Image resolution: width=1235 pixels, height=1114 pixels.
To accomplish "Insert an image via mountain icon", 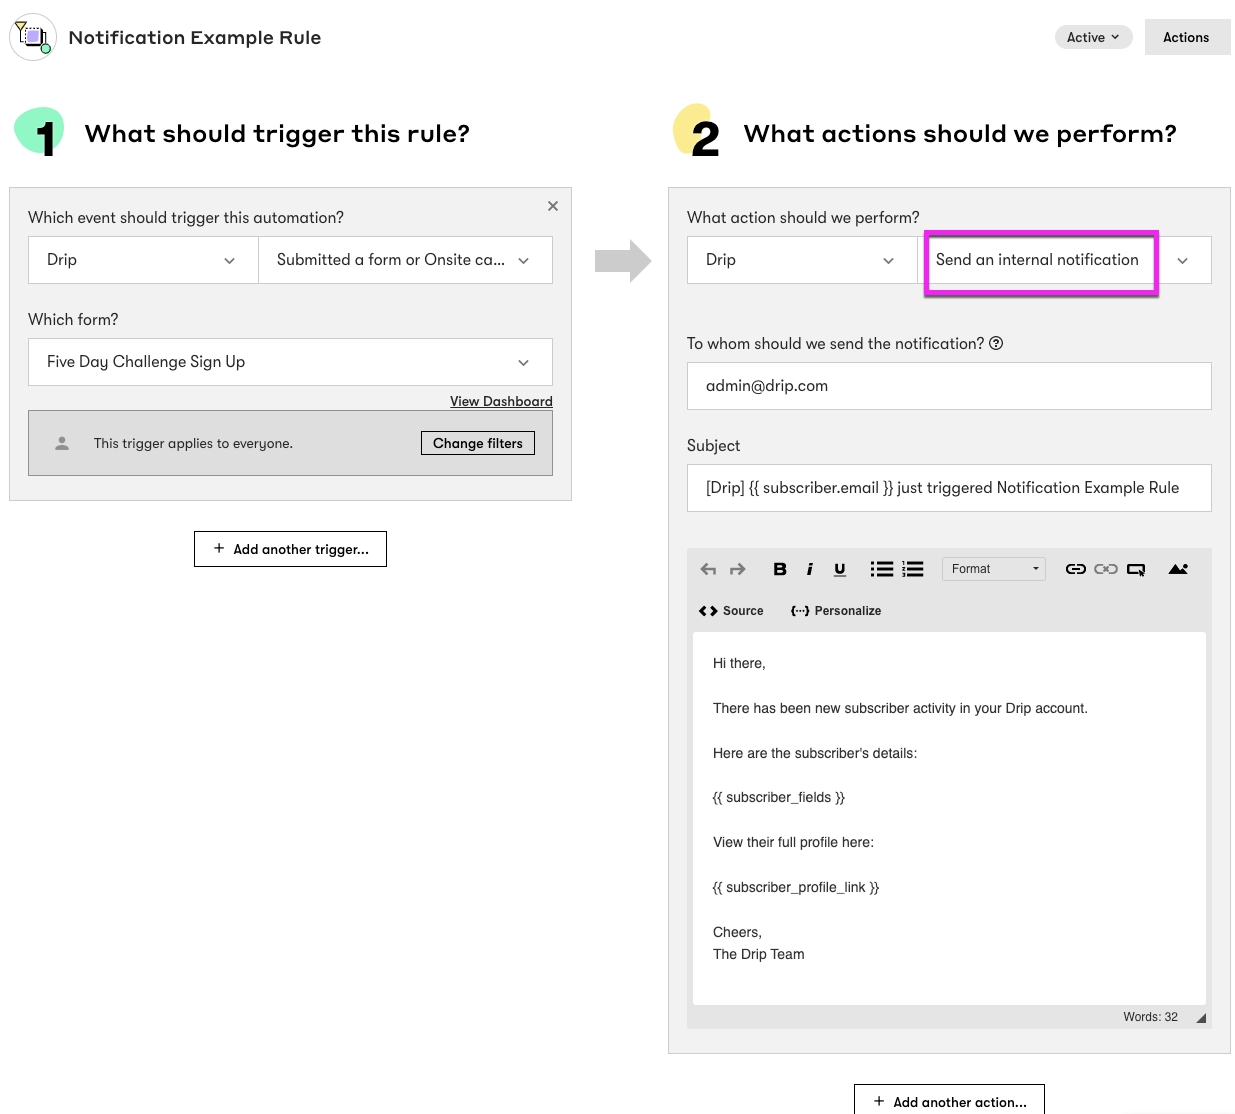I will [1178, 569].
